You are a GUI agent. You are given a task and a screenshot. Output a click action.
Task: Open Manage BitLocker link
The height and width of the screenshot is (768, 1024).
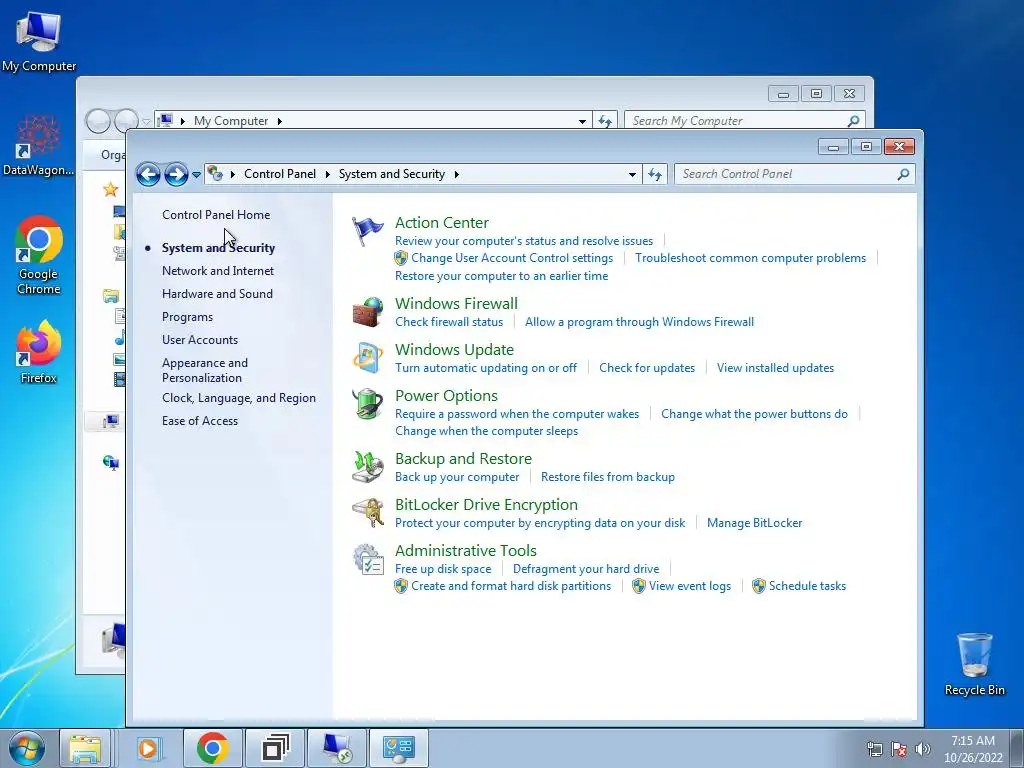[754, 523]
